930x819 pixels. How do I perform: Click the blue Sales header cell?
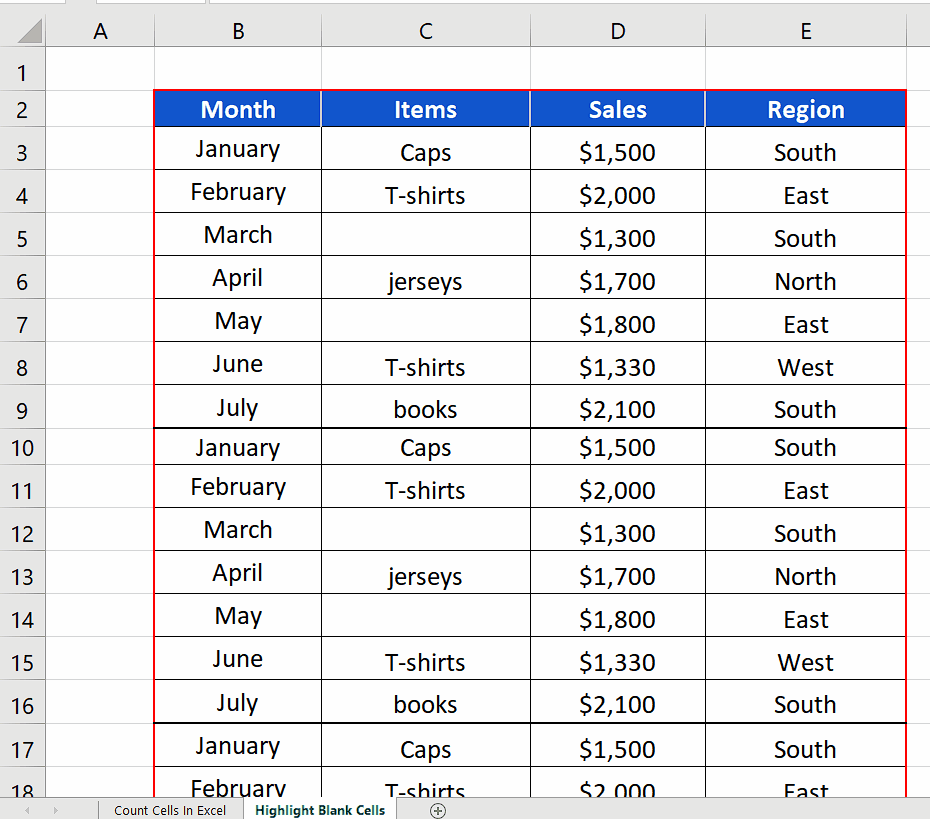617,109
